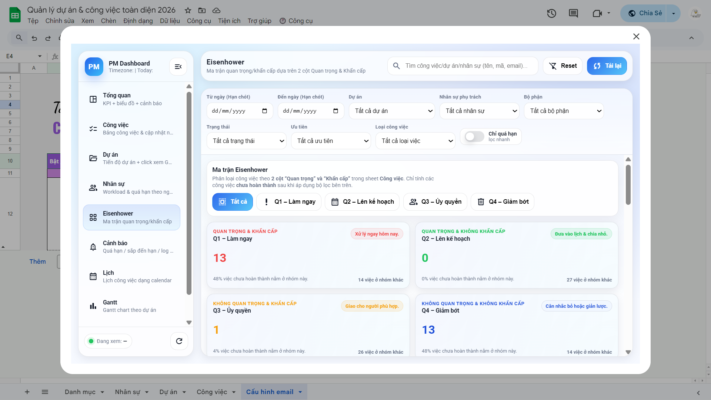Filter matrix by Q1 – Làm ngay

(x=289, y=201)
